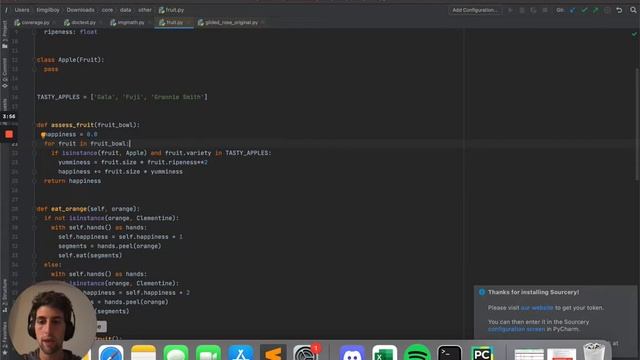Close the coverage.py tab

click(x=53, y=22)
